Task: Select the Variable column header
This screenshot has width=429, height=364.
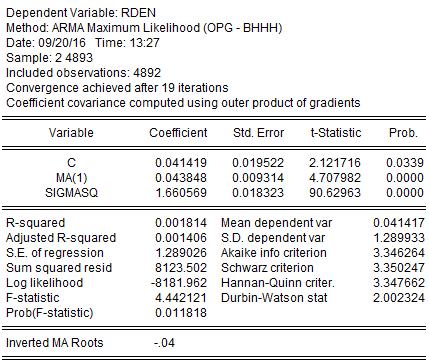Action: pos(71,133)
